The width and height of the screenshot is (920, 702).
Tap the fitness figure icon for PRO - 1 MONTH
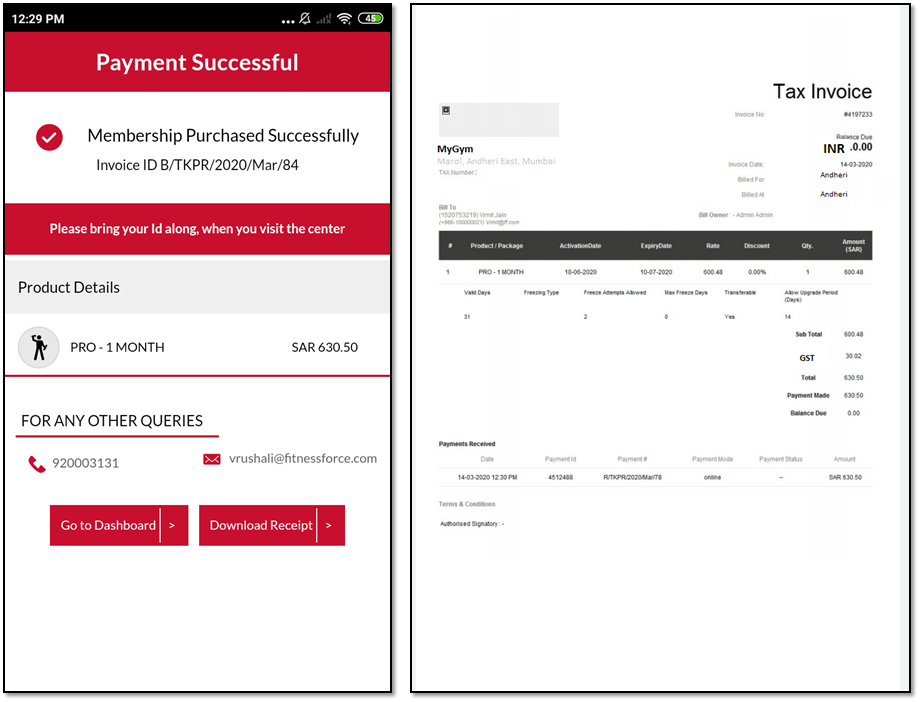tap(39, 347)
